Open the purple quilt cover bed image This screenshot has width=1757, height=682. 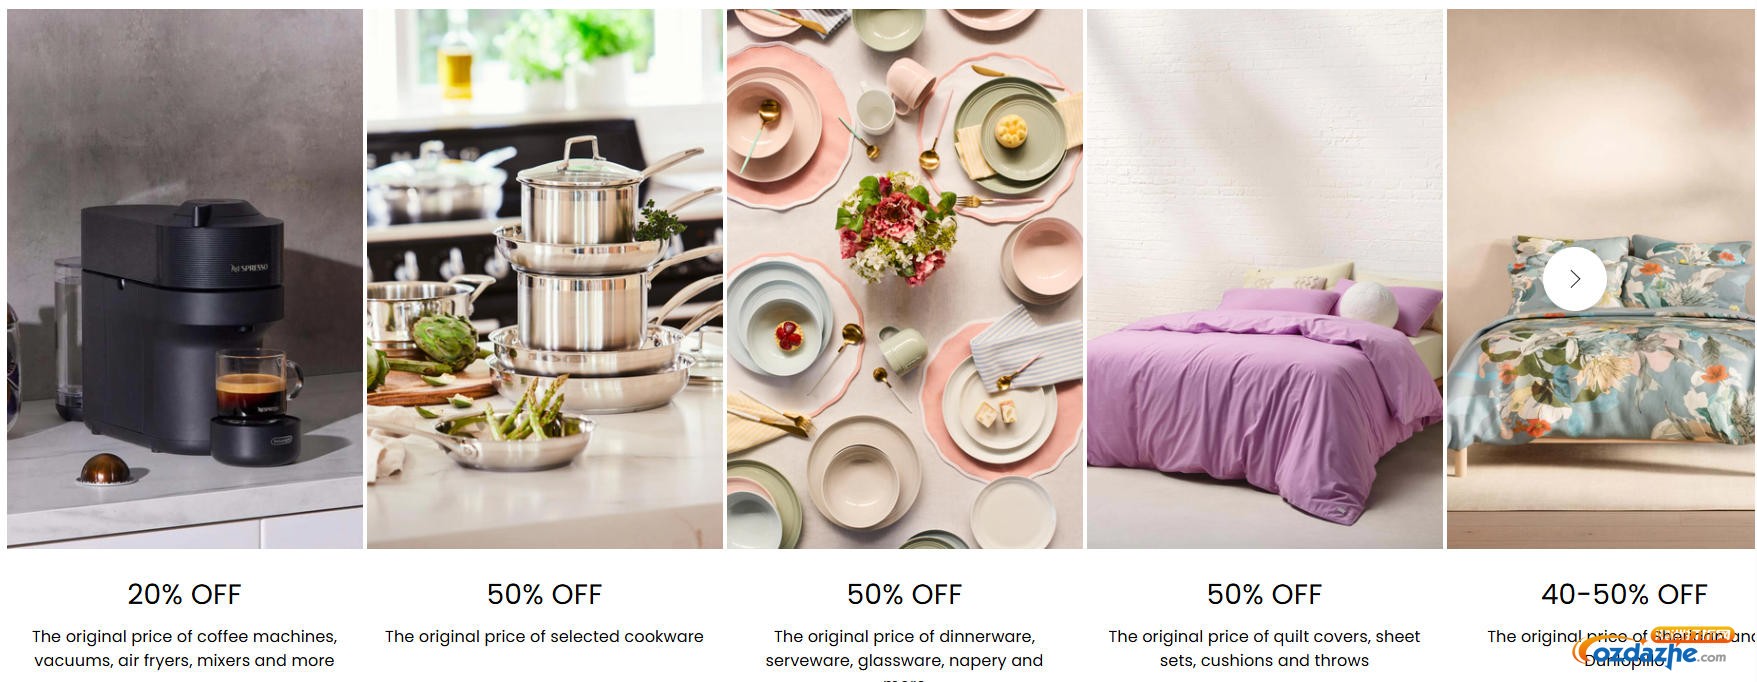(x=1265, y=279)
